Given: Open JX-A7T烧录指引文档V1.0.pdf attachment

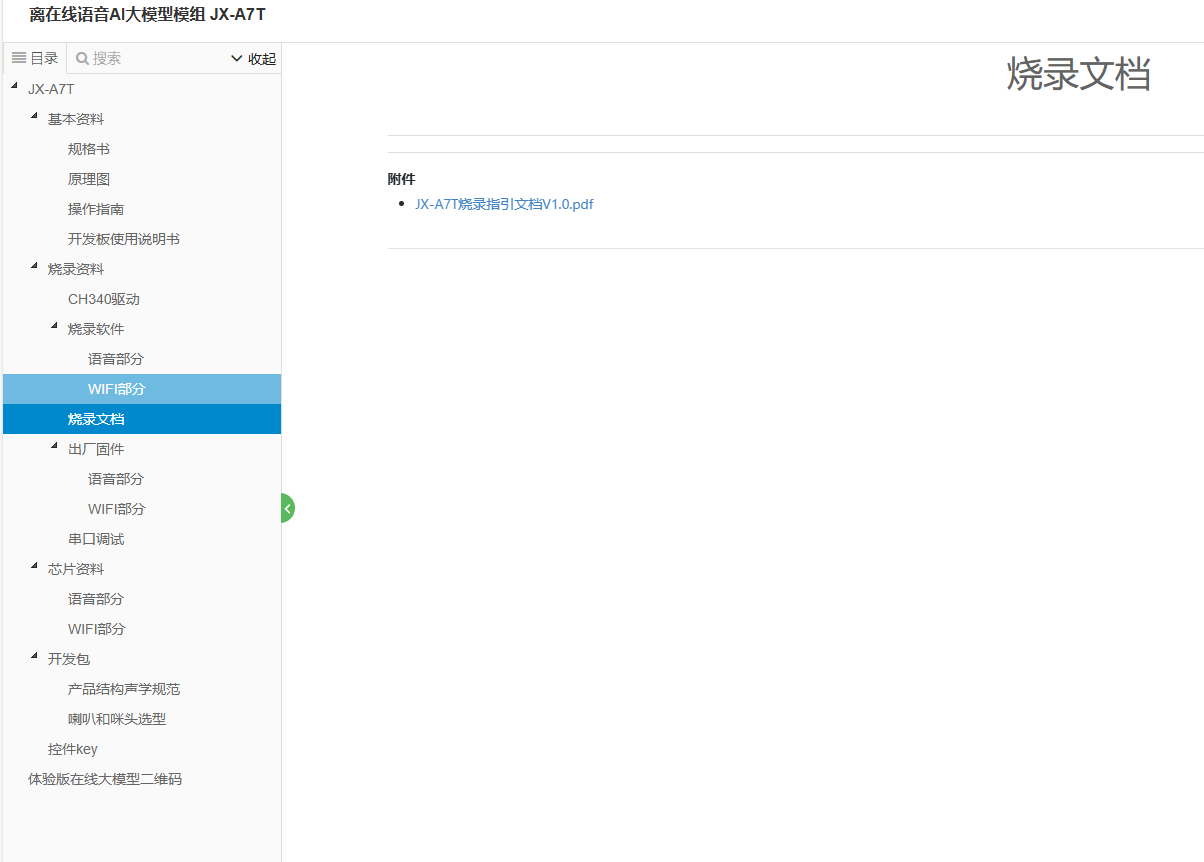Looking at the screenshot, I should [504, 204].
